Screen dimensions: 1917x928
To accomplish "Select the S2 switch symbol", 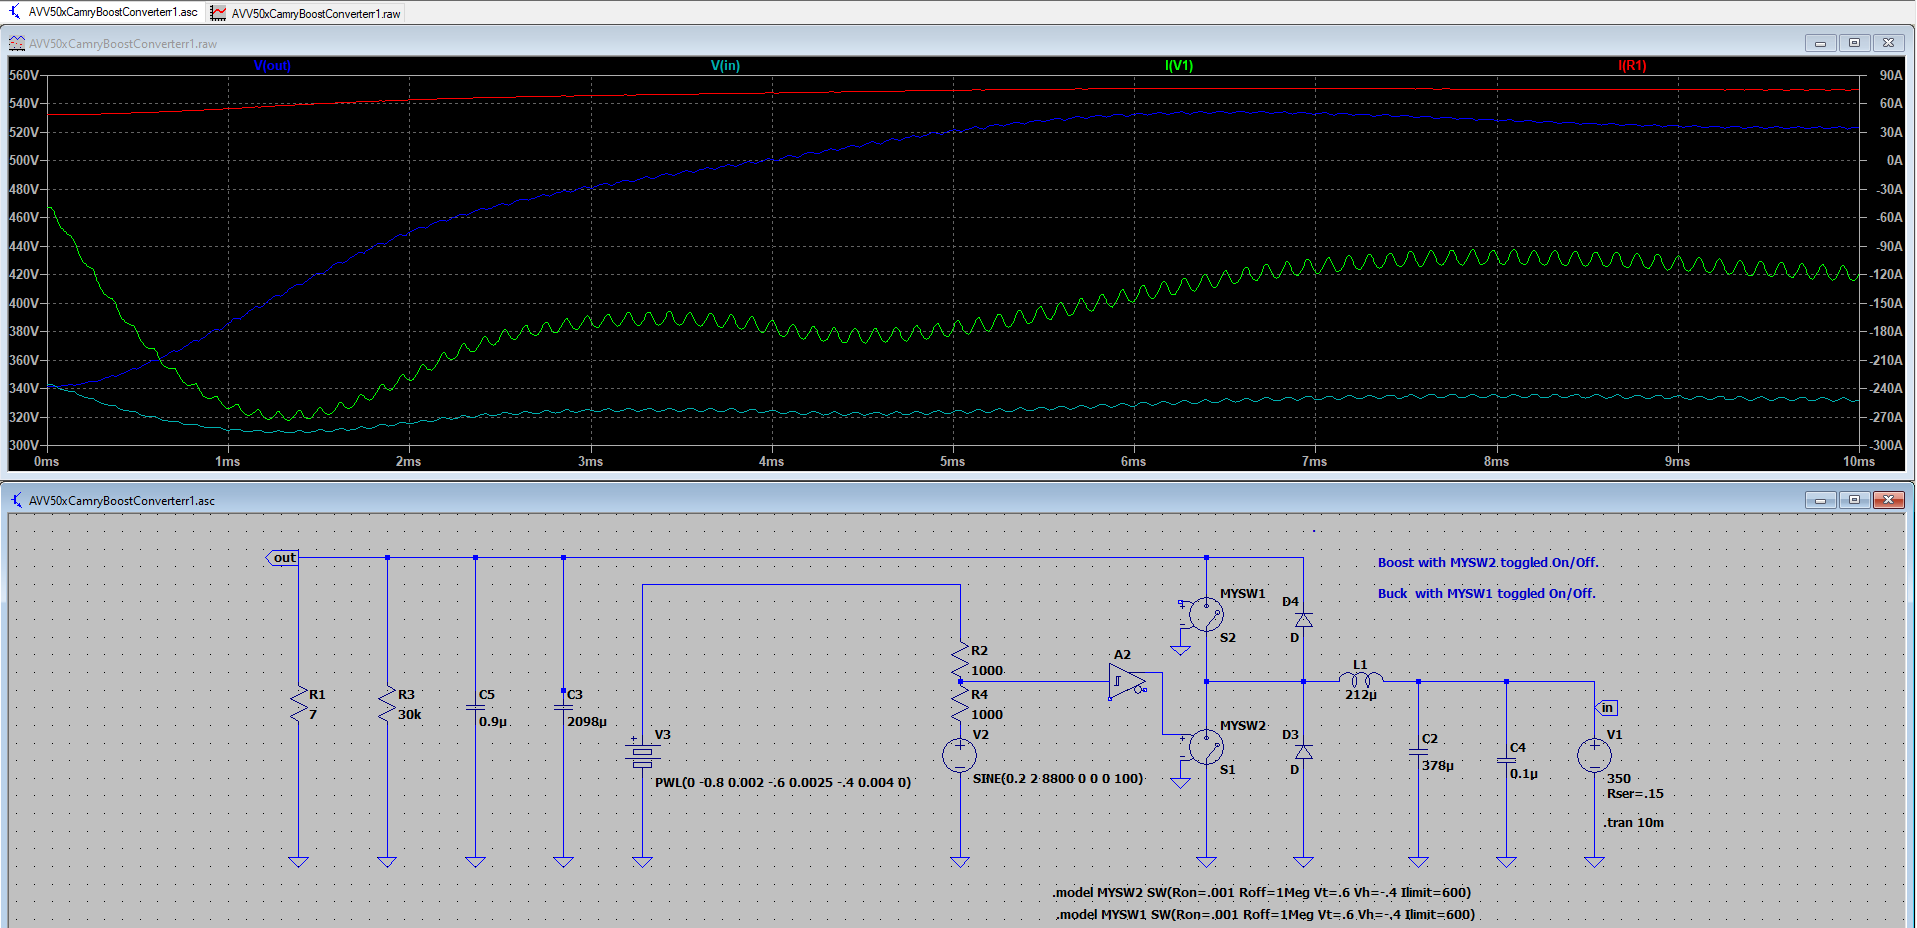I will coord(1206,615).
